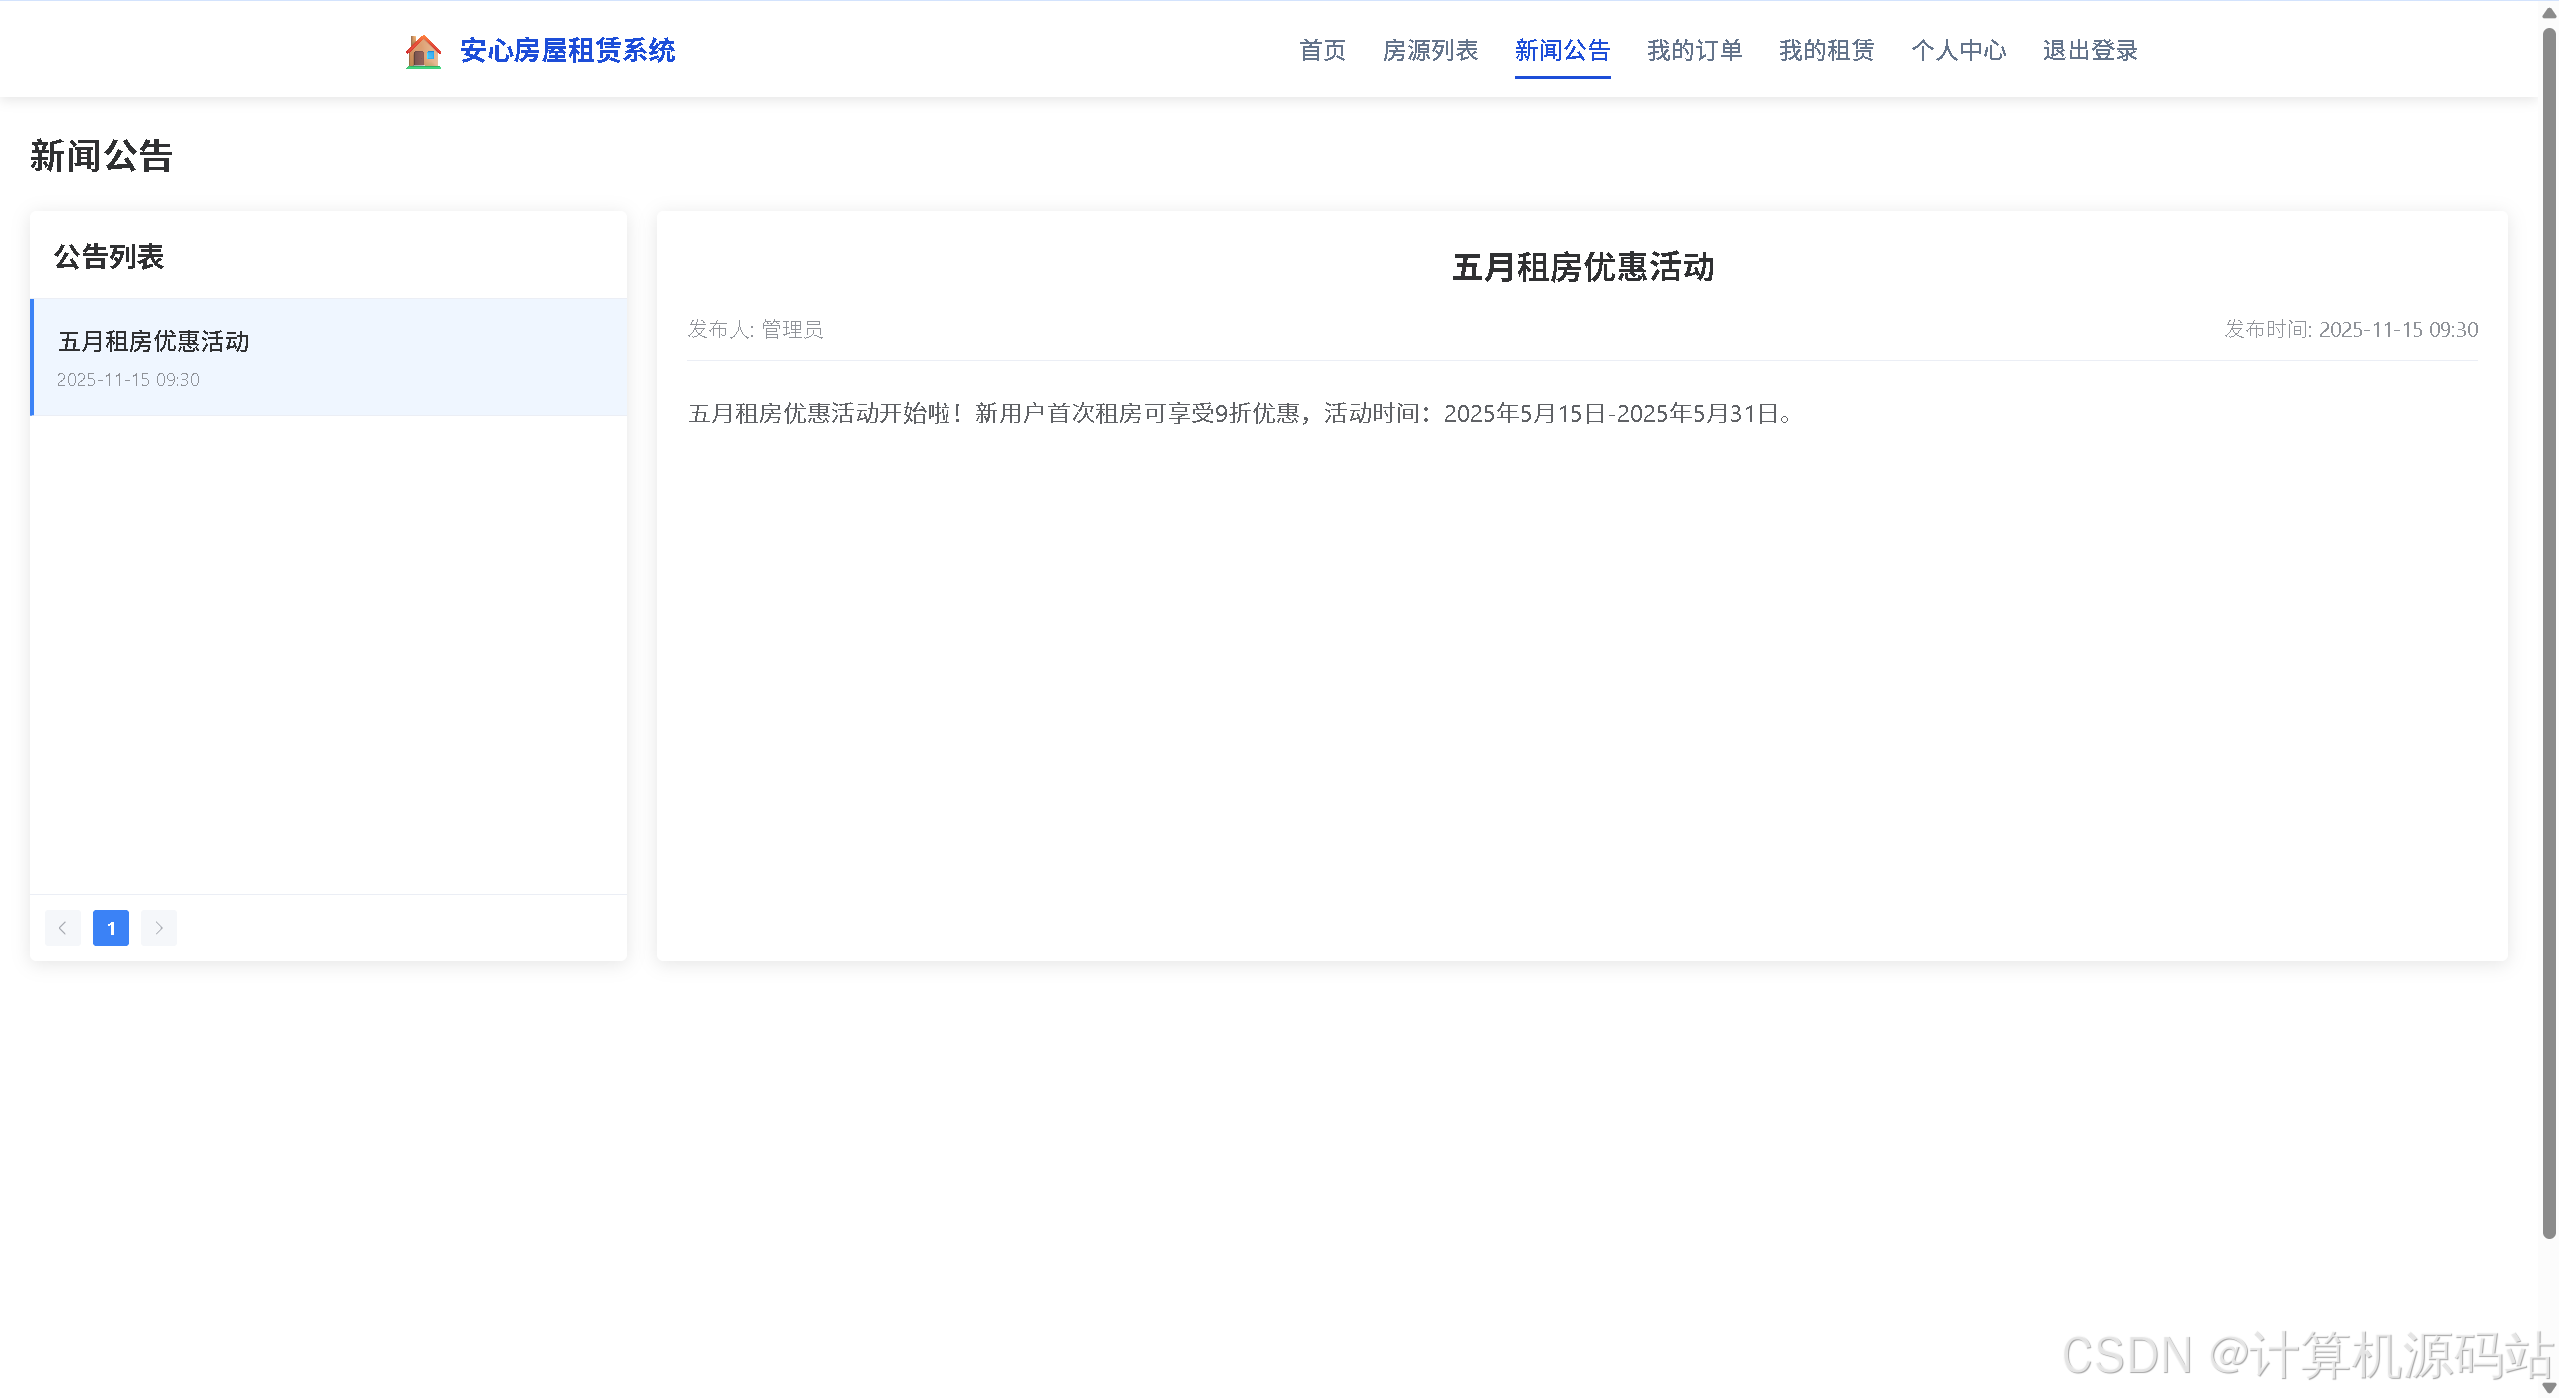
Task: Click the previous page arrow in pagination
Action: point(63,928)
